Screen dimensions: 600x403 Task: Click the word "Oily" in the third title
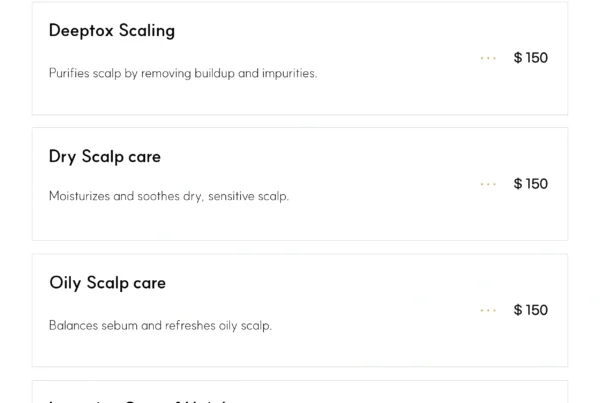[x=65, y=283]
